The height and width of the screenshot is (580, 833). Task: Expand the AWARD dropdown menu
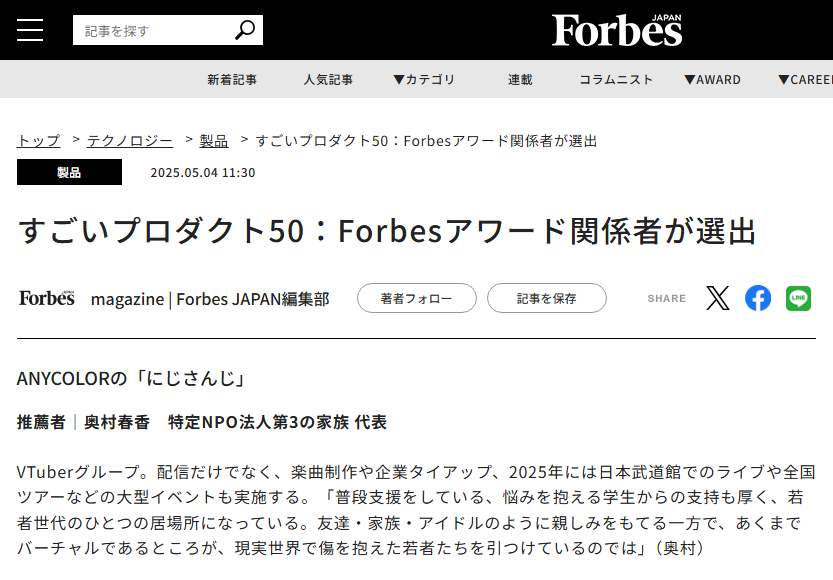[712, 80]
